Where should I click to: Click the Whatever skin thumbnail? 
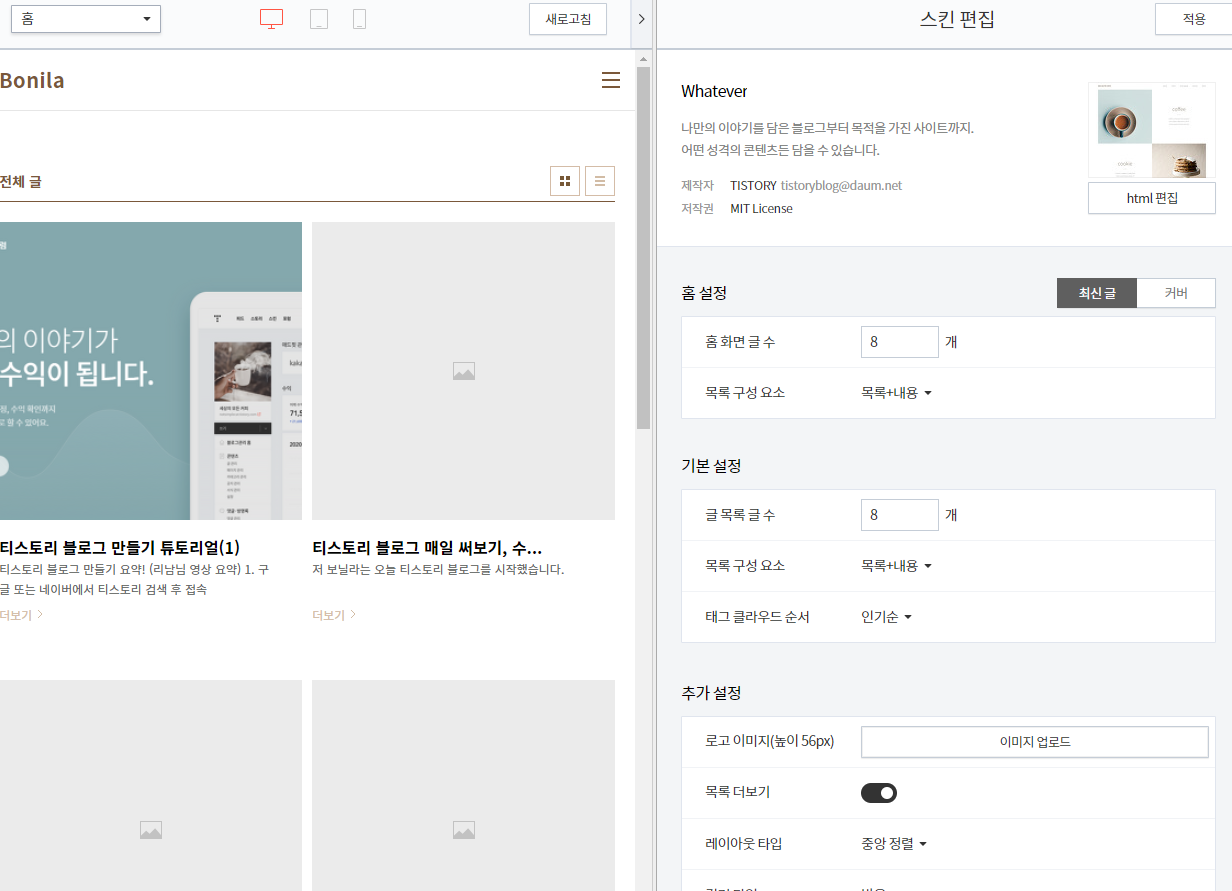(1152, 131)
